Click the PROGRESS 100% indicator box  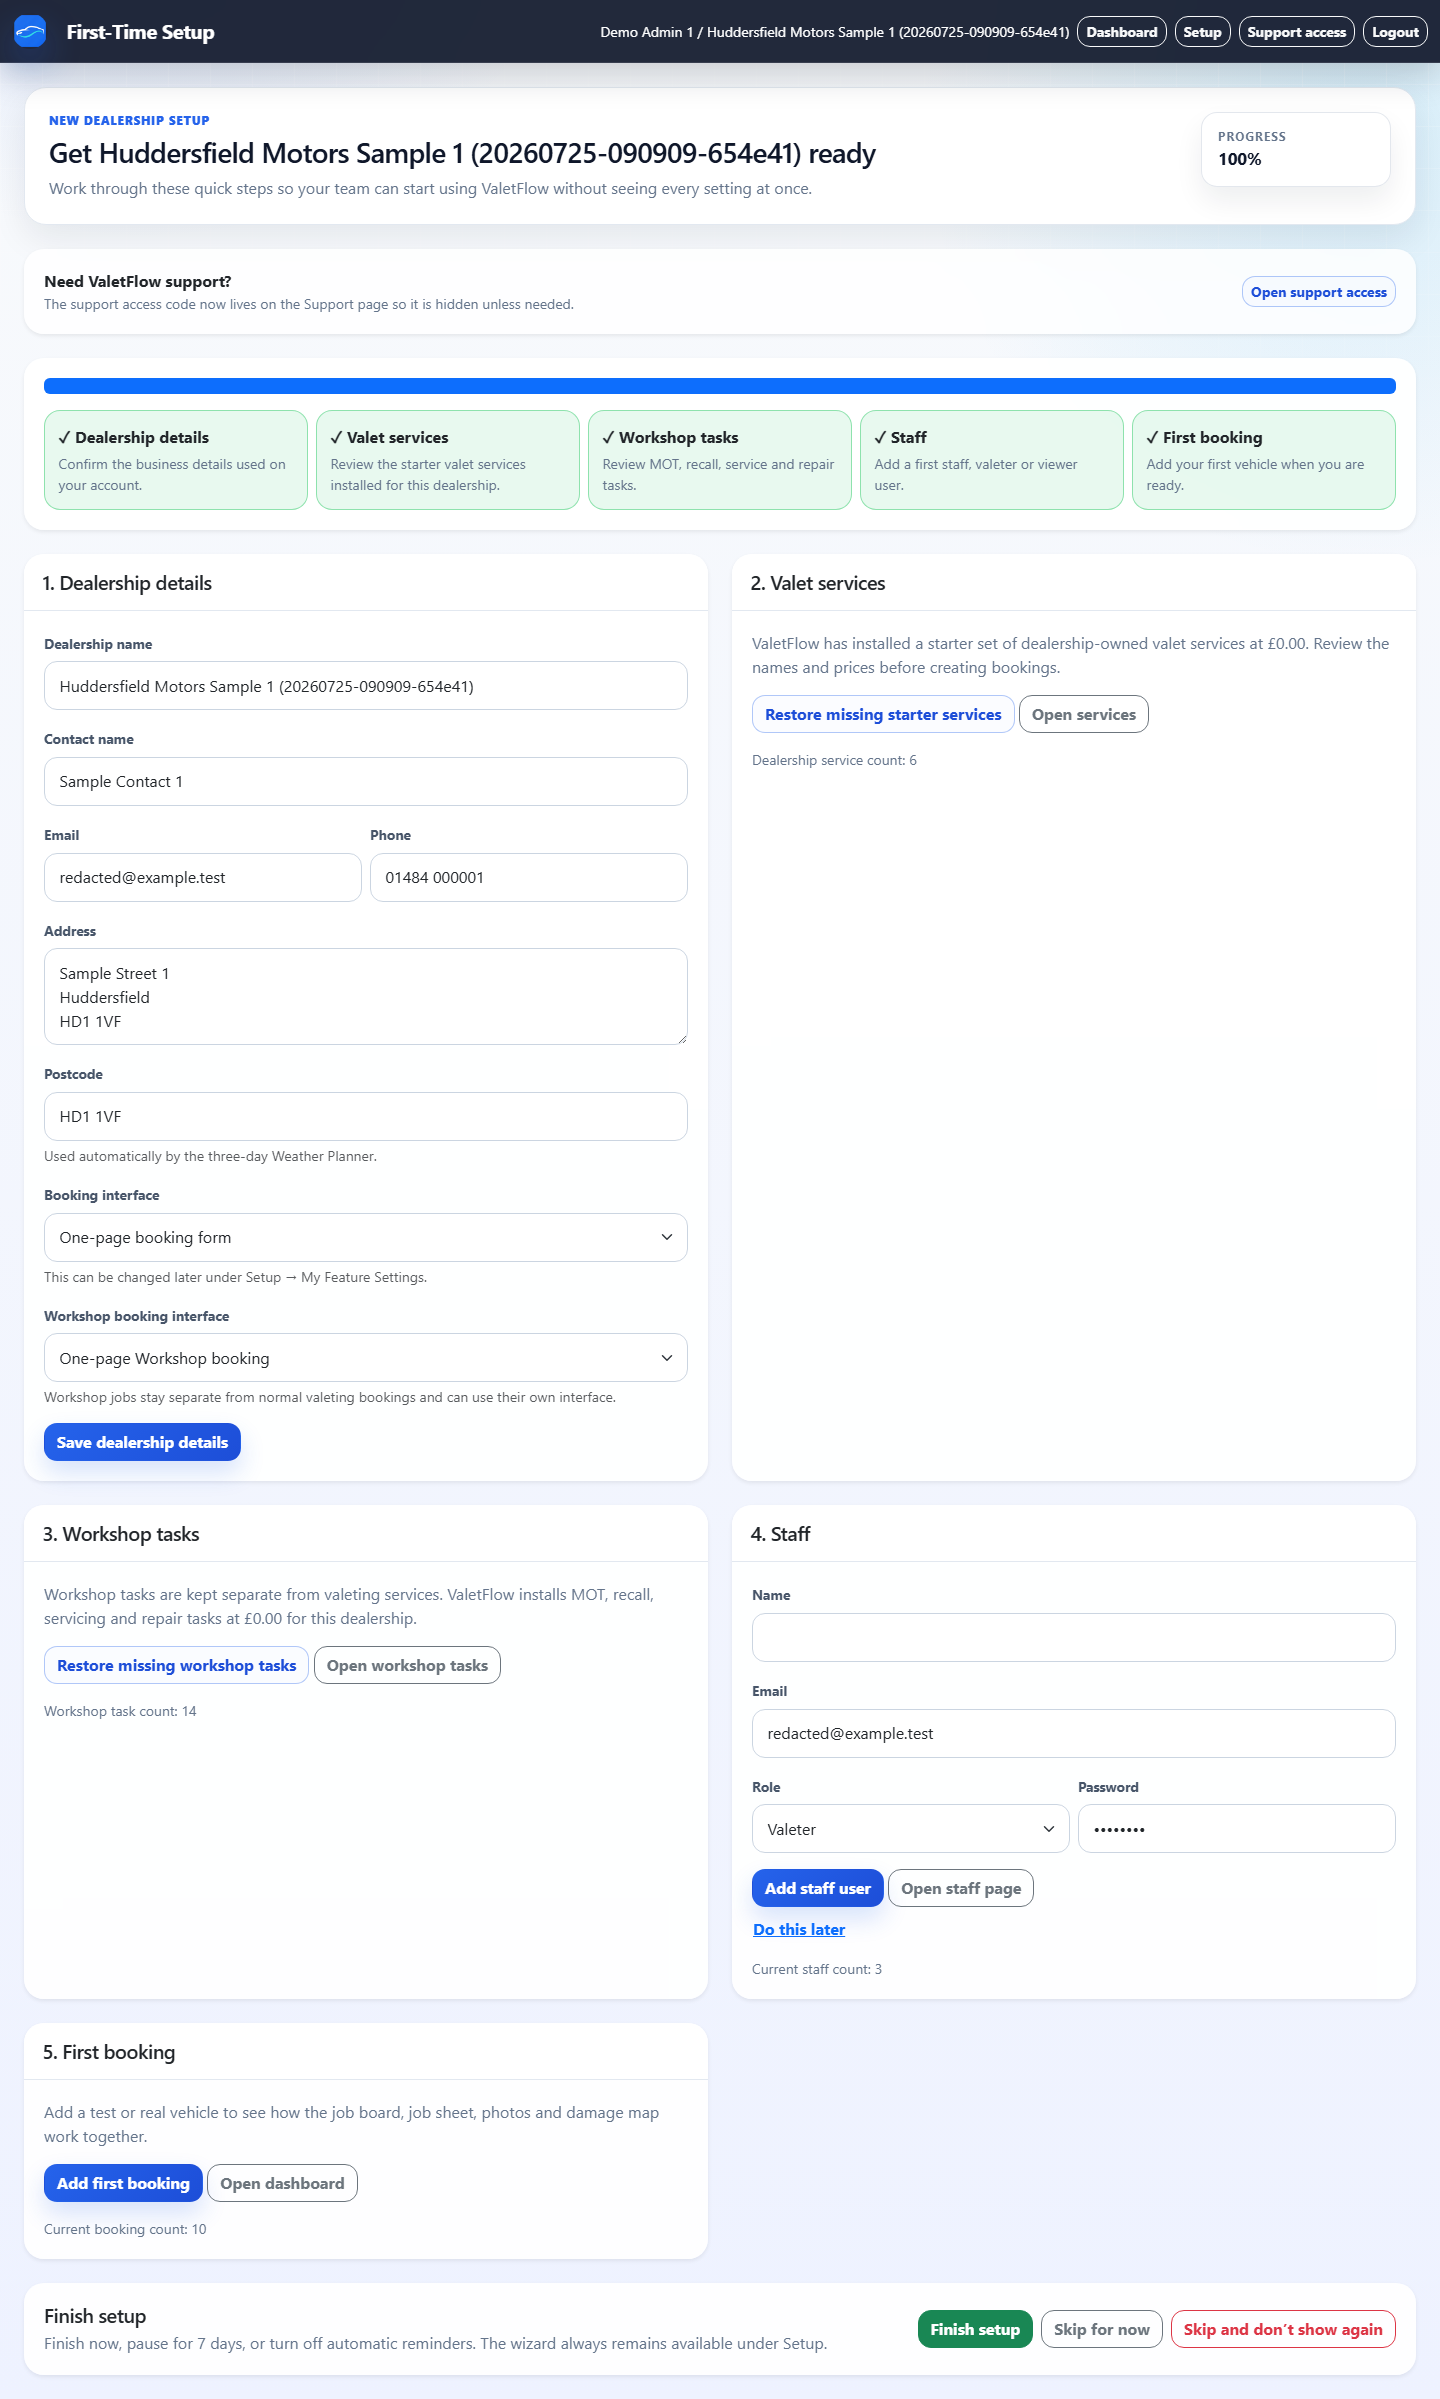coord(1296,149)
